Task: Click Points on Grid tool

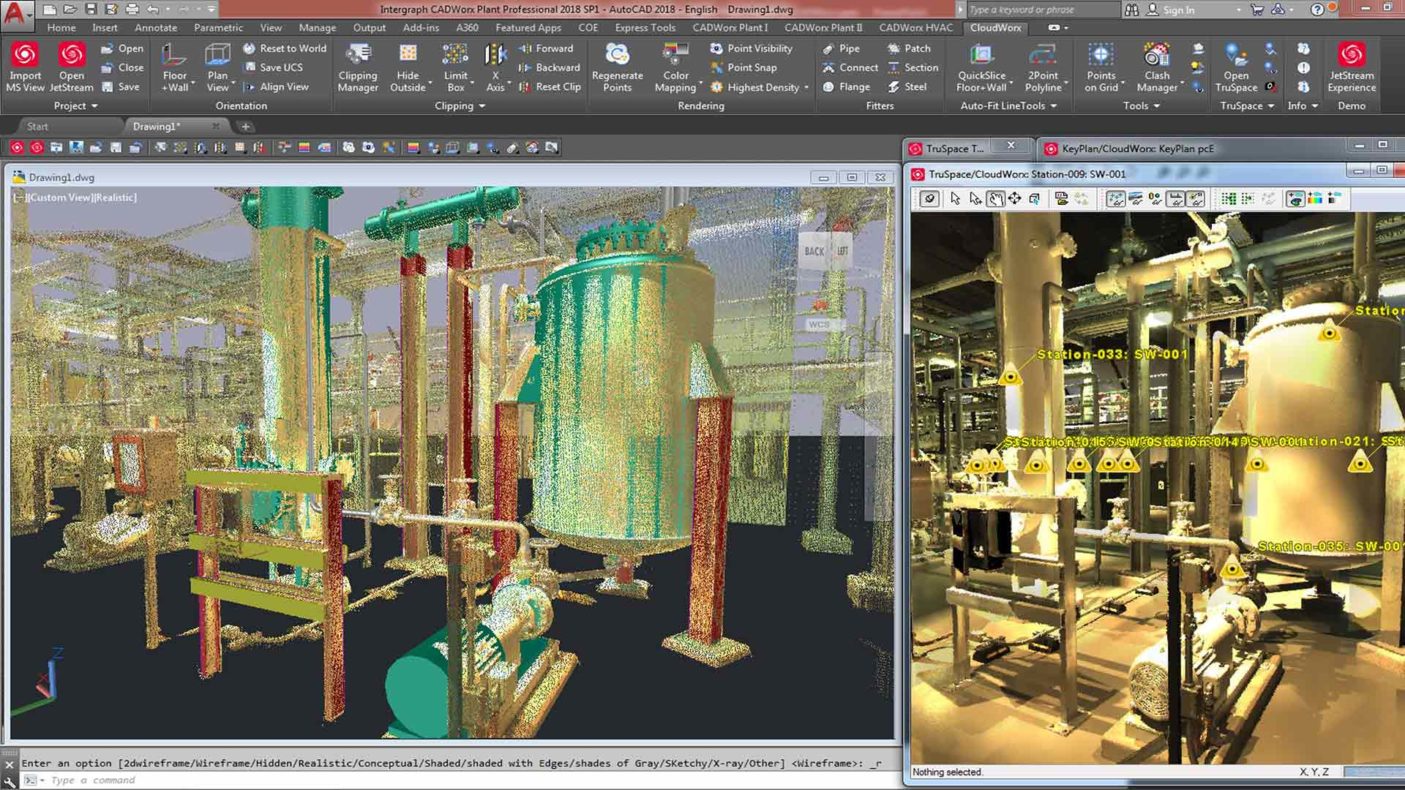Action: [1100, 67]
